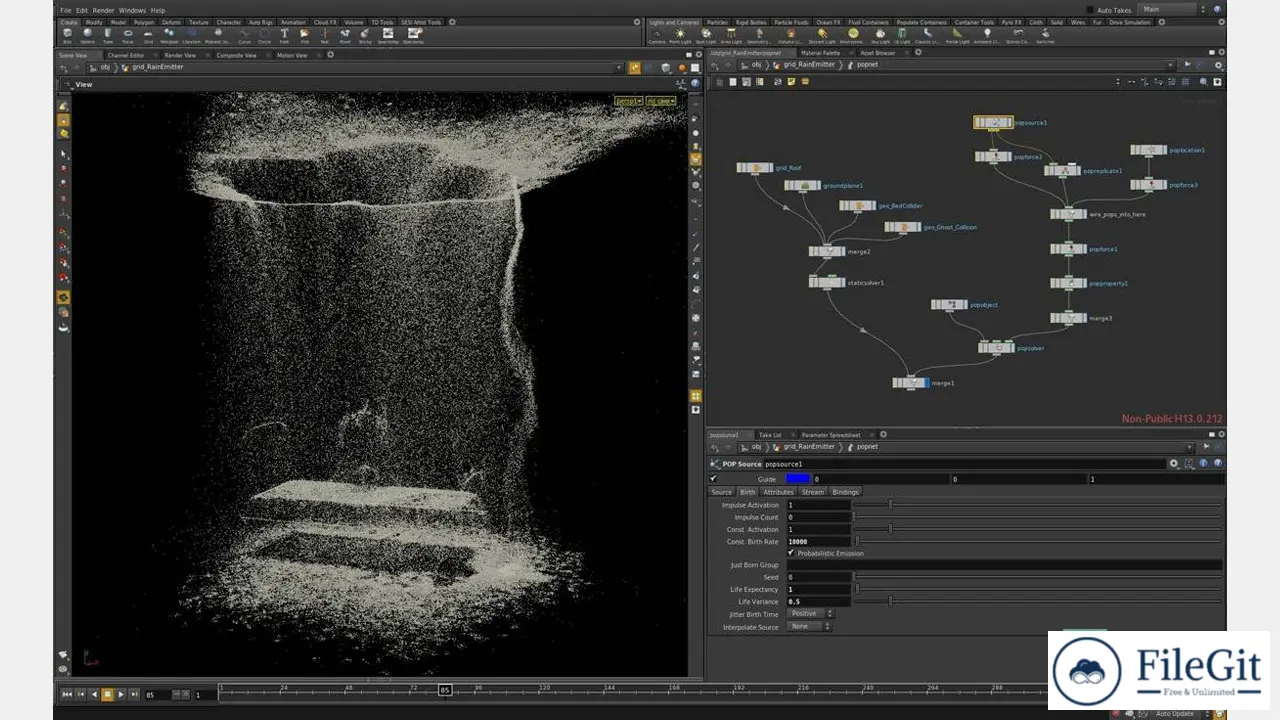Image resolution: width=1280 pixels, height=720 pixels.
Task: Switch to the Birth tab
Action: (748, 492)
